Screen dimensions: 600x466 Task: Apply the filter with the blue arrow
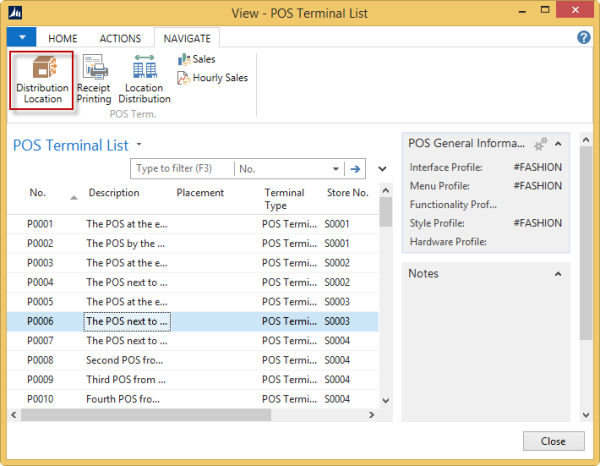pos(355,169)
